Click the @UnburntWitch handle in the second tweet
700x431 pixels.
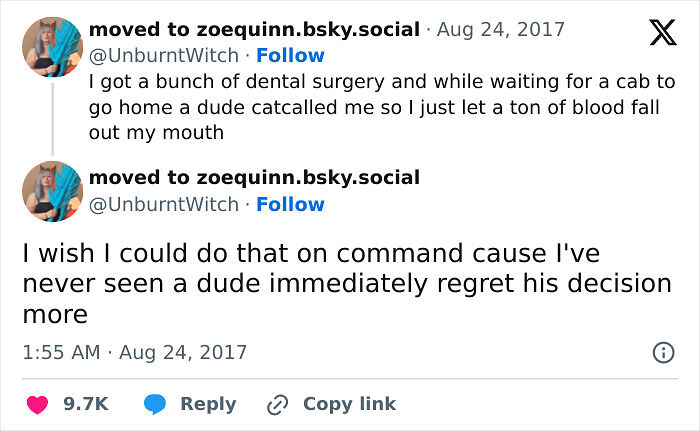tap(164, 204)
